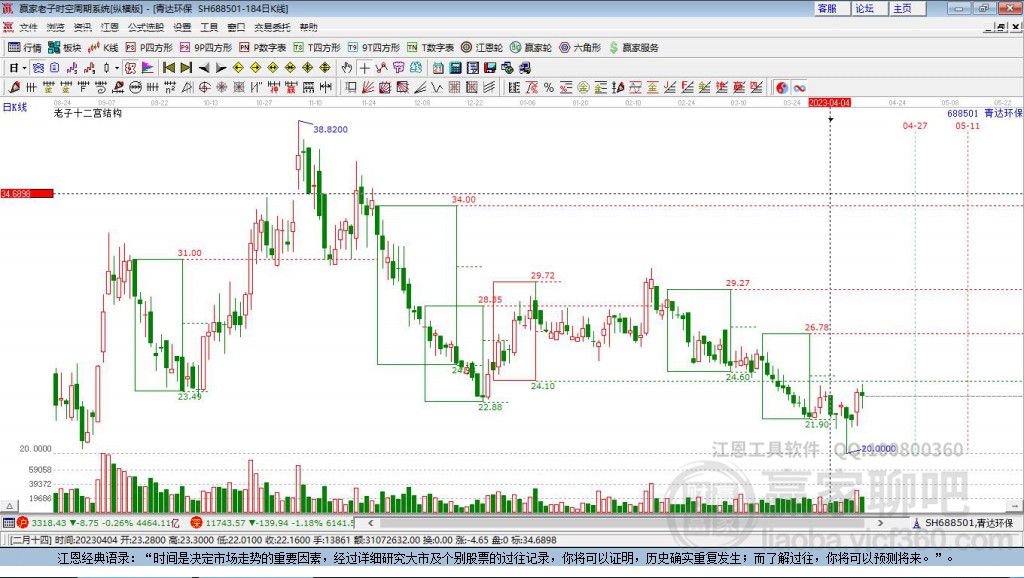
Task: Select the red pencil drawing tool
Action: click(x=14, y=87)
